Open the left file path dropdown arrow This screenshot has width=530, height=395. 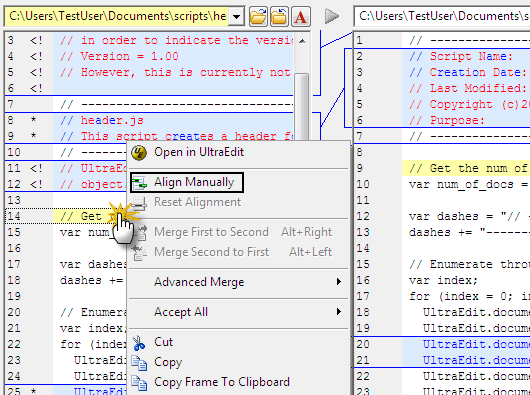click(x=237, y=16)
